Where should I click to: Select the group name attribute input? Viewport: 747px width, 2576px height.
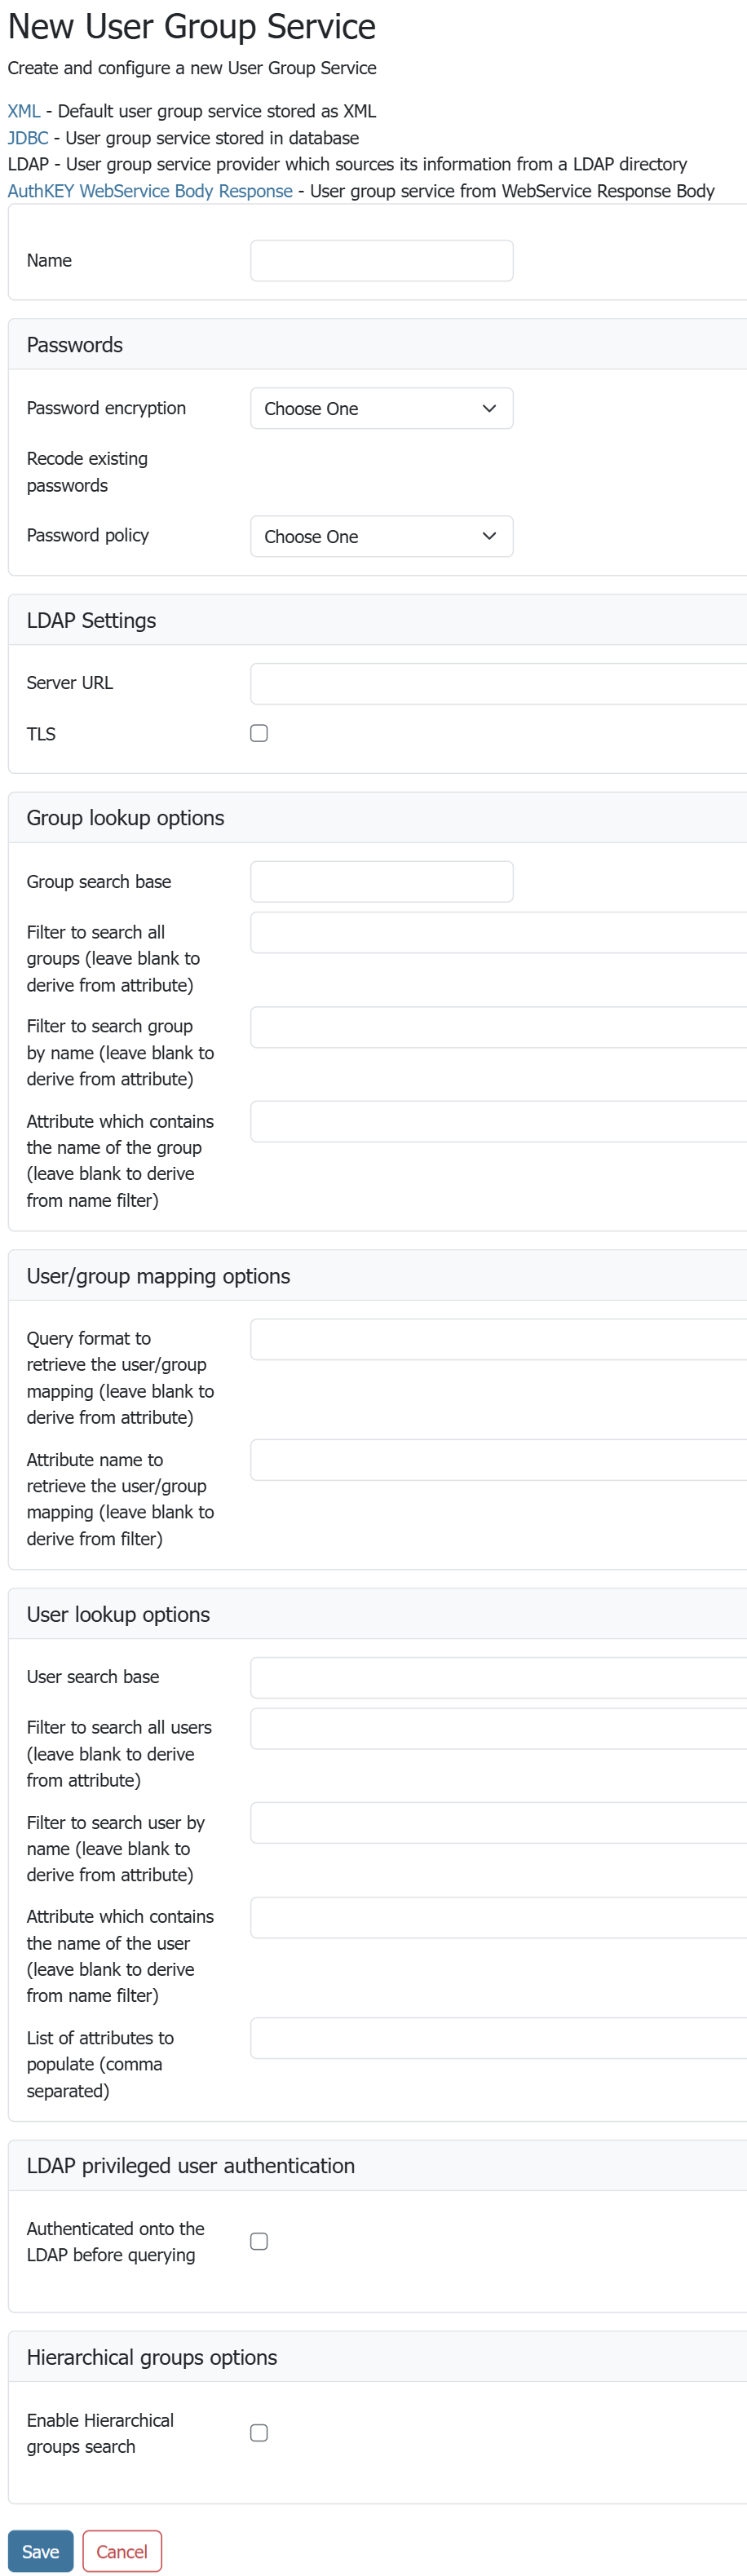[498, 1122]
